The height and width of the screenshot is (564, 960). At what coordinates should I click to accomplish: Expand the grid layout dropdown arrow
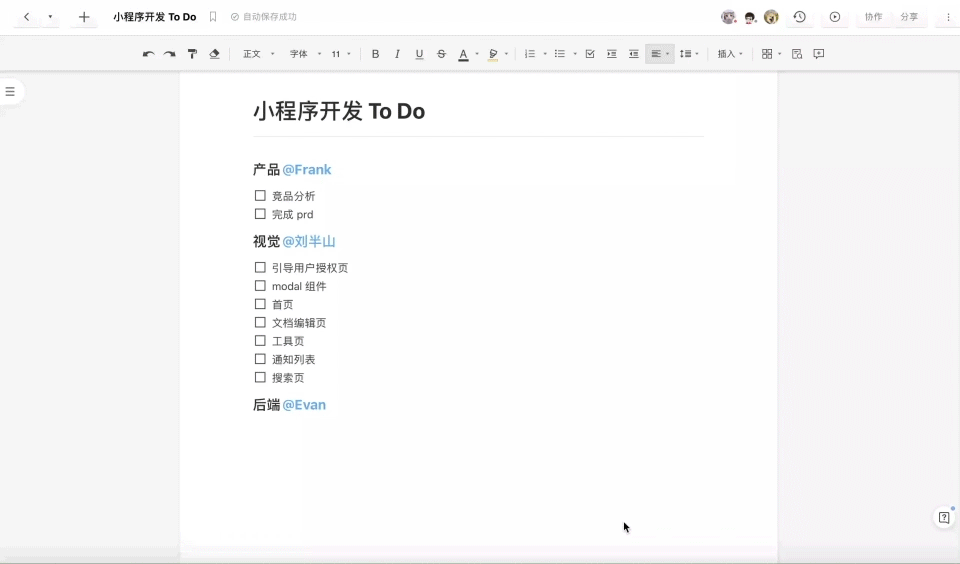click(779, 54)
